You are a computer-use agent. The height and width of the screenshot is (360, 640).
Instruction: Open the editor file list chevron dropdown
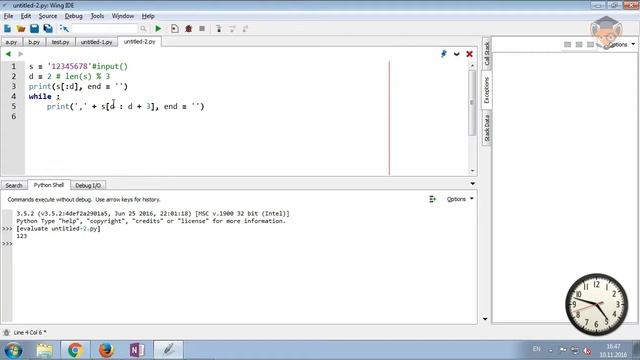(456, 54)
